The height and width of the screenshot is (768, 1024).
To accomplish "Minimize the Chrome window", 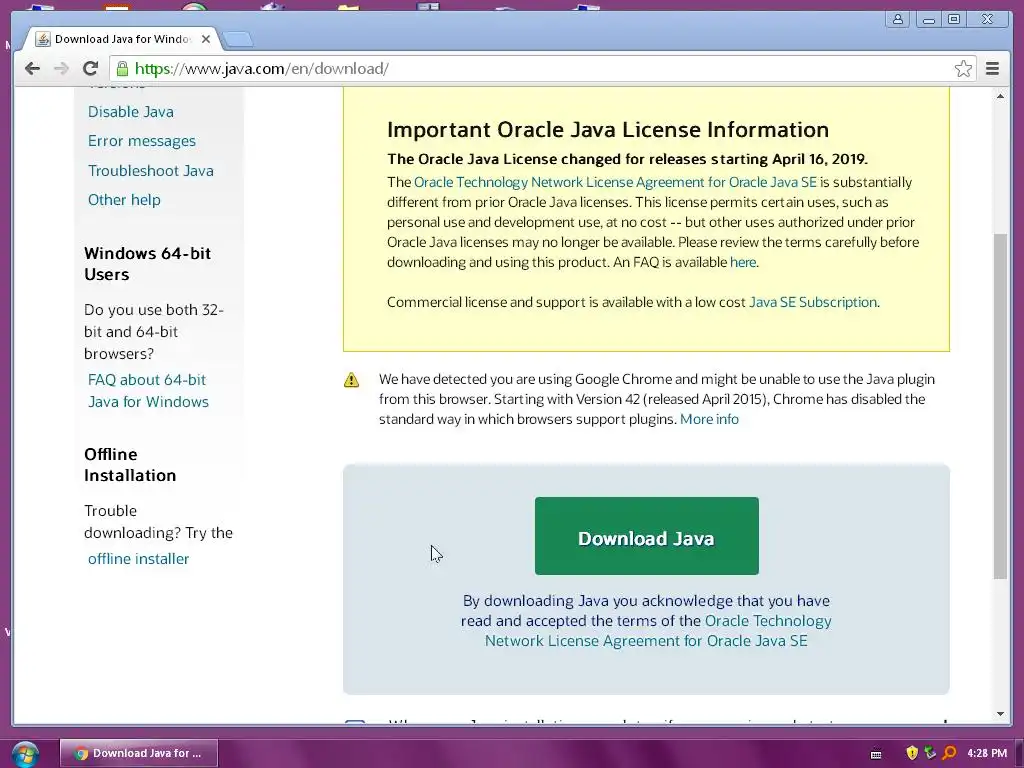I will coord(928,20).
